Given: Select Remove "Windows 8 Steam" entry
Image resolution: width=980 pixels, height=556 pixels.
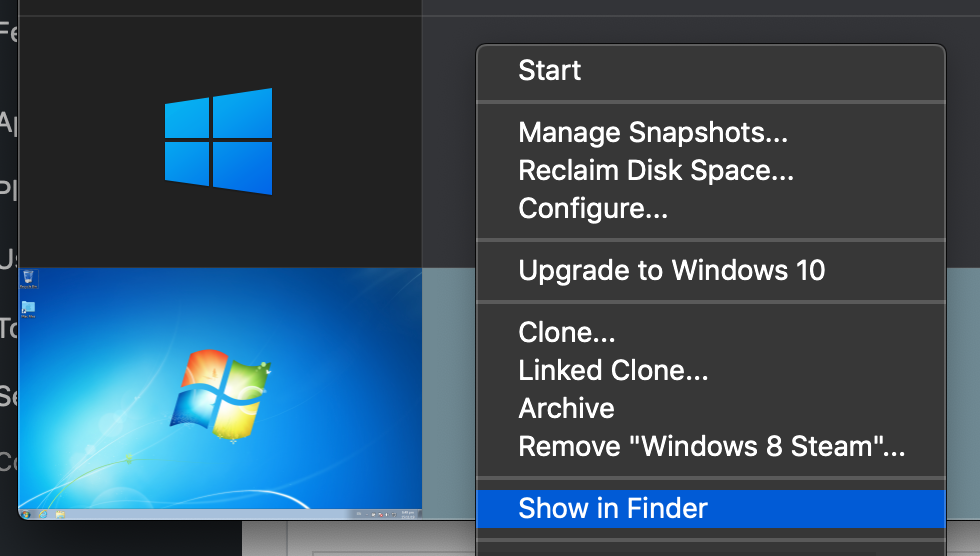Looking at the screenshot, I should pos(711,446).
